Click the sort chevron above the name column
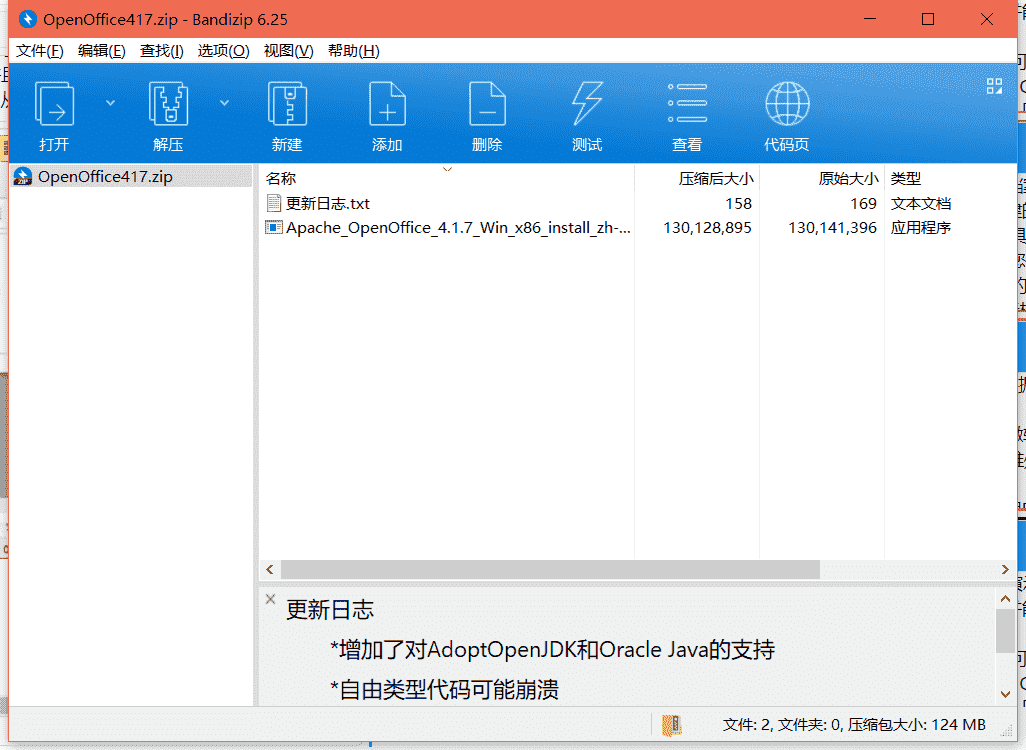Viewport: 1026px width, 750px height. click(x=448, y=170)
